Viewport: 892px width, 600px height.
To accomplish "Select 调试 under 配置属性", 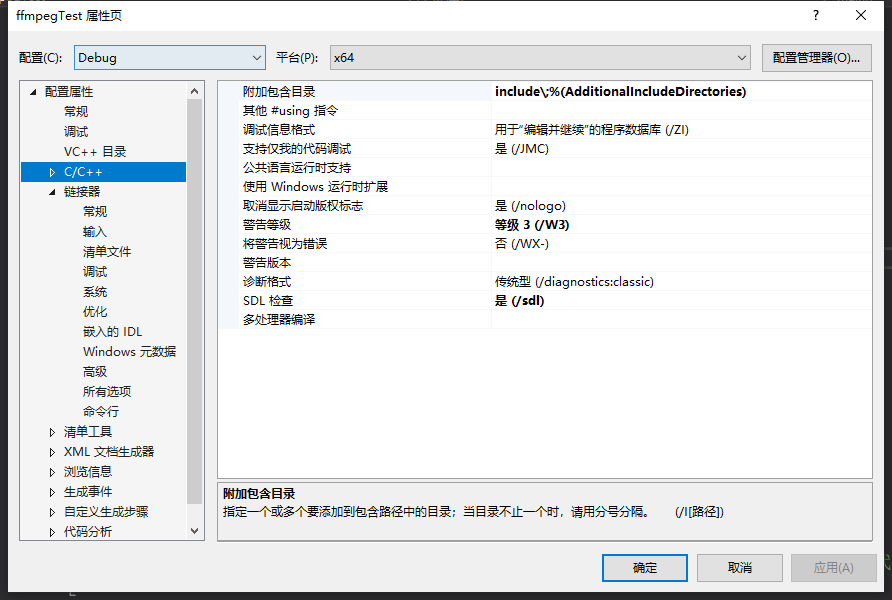I will pos(76,131).
